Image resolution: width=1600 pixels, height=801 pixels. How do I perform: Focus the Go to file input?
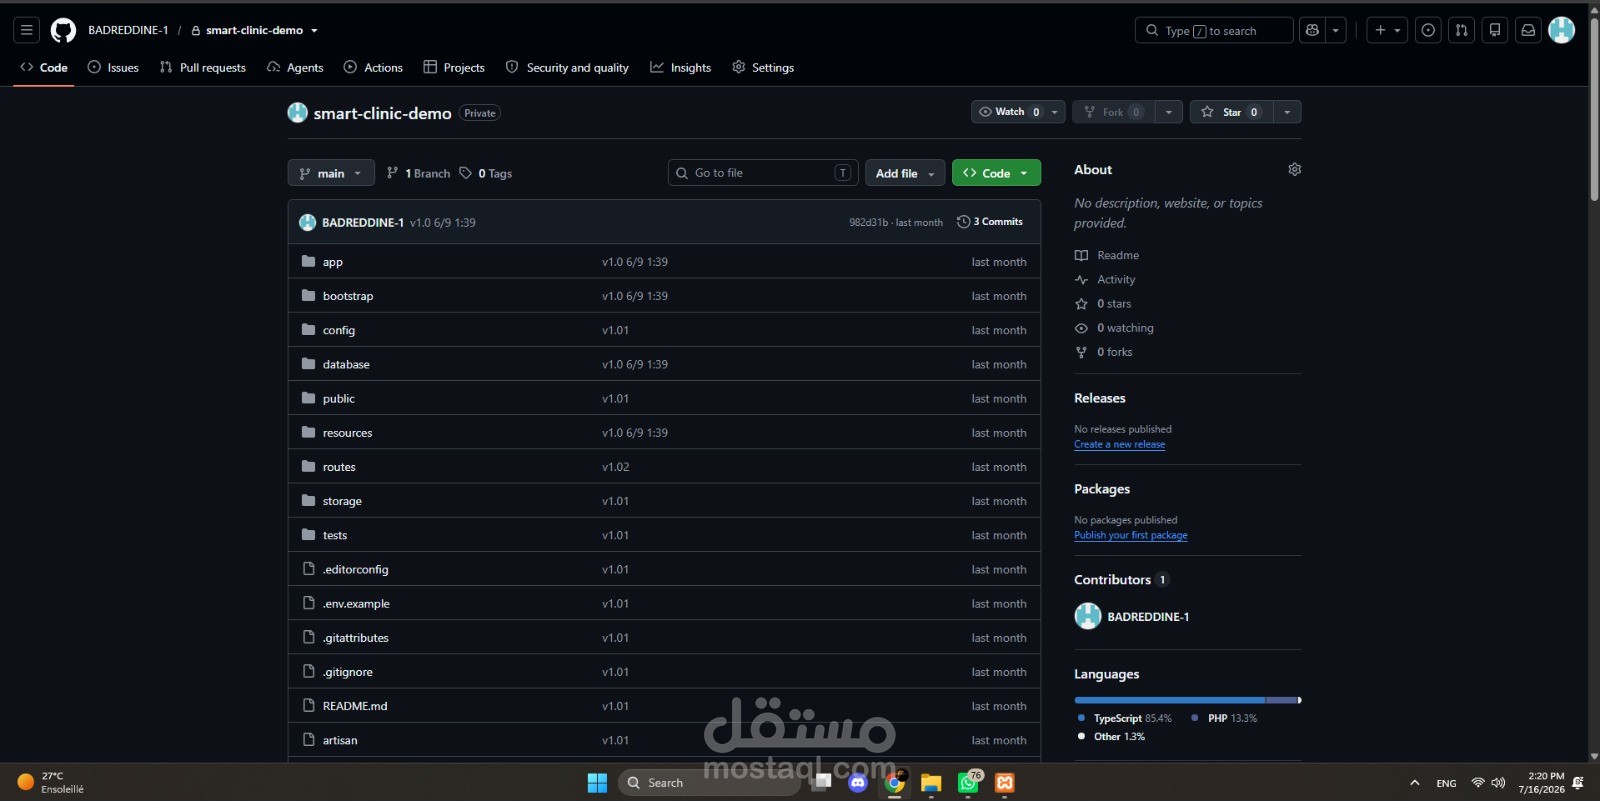point(763,173)
